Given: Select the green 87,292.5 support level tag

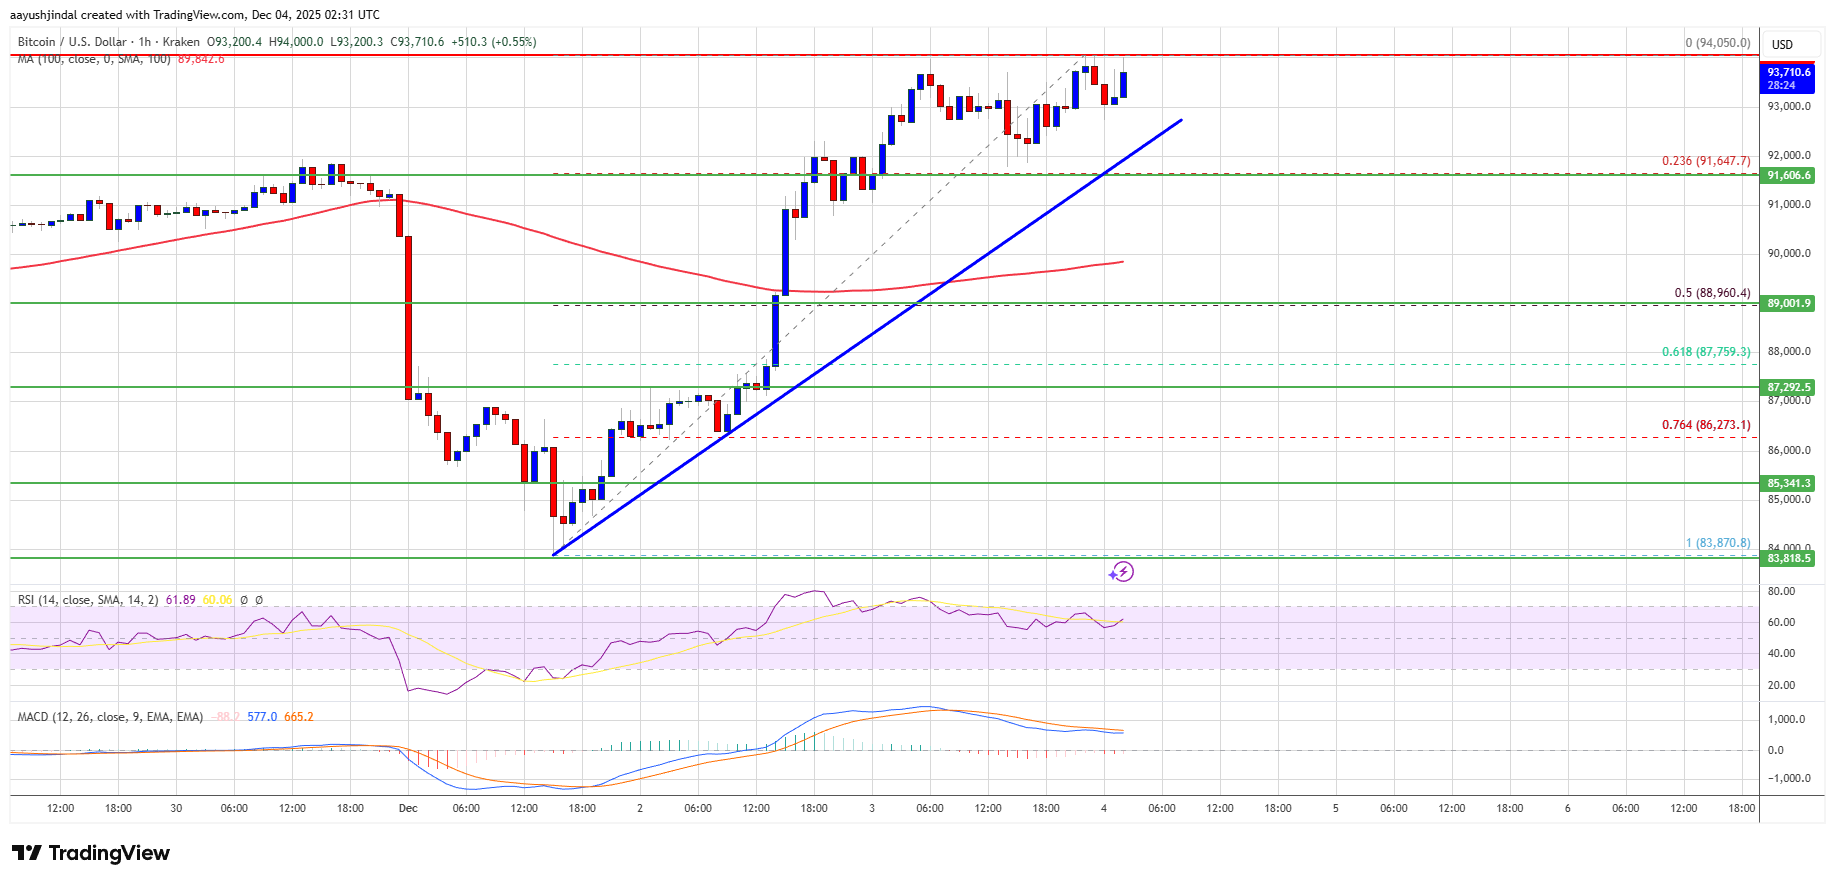Looking at the screenshot, I should click(1788, 387).
